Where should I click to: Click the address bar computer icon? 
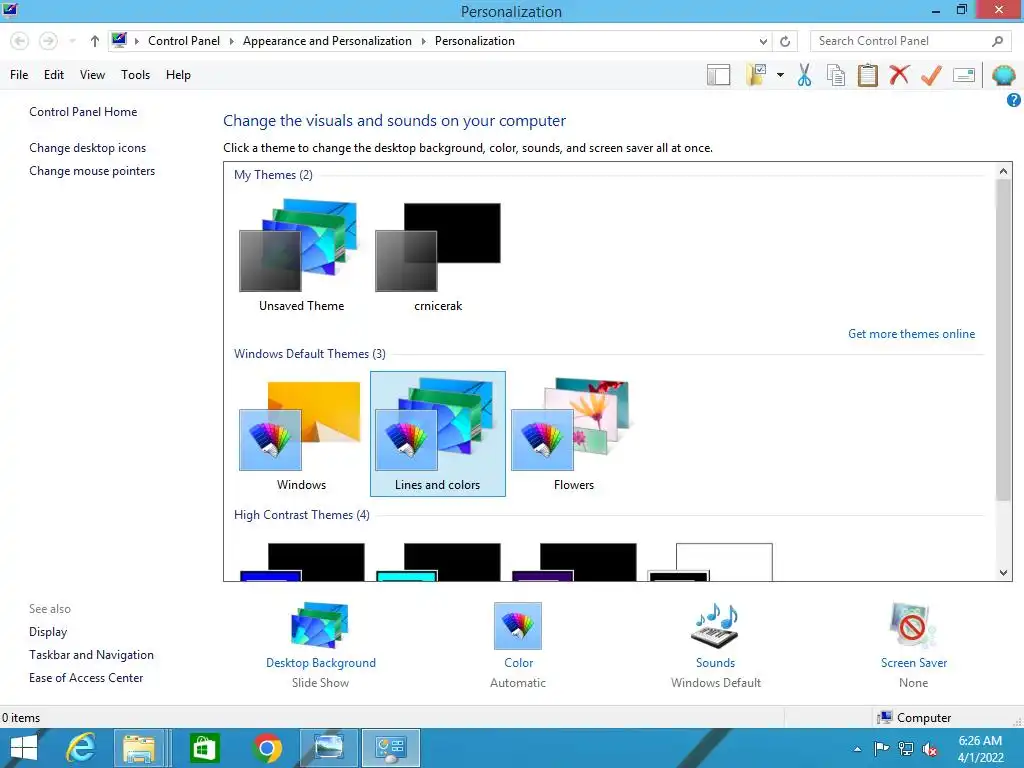pos(119,40)
